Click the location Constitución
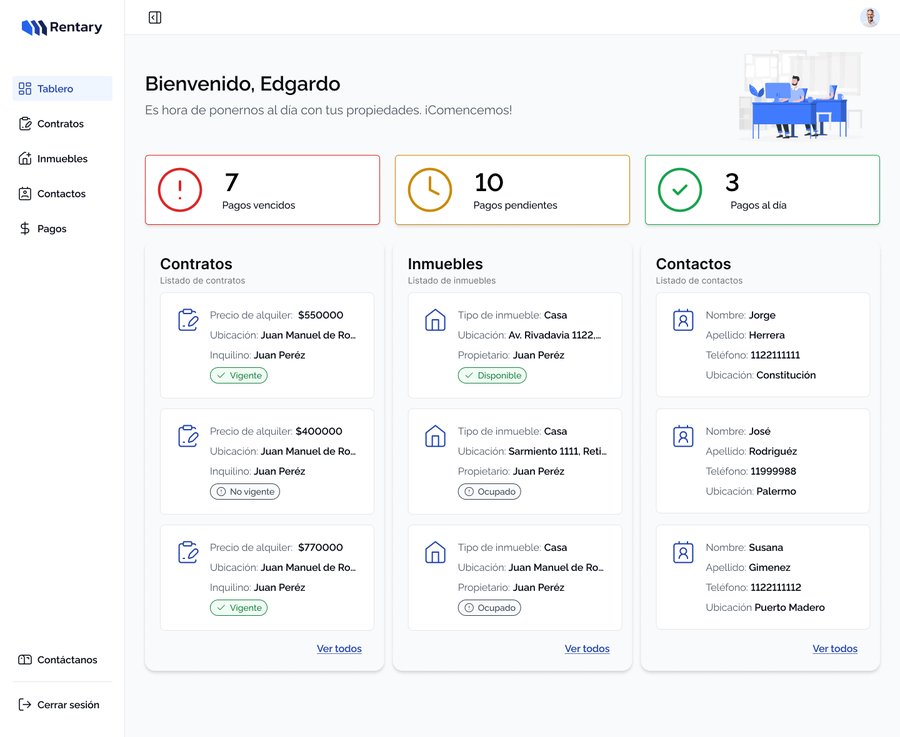This screenshot has height=737, width=900. 786,375
